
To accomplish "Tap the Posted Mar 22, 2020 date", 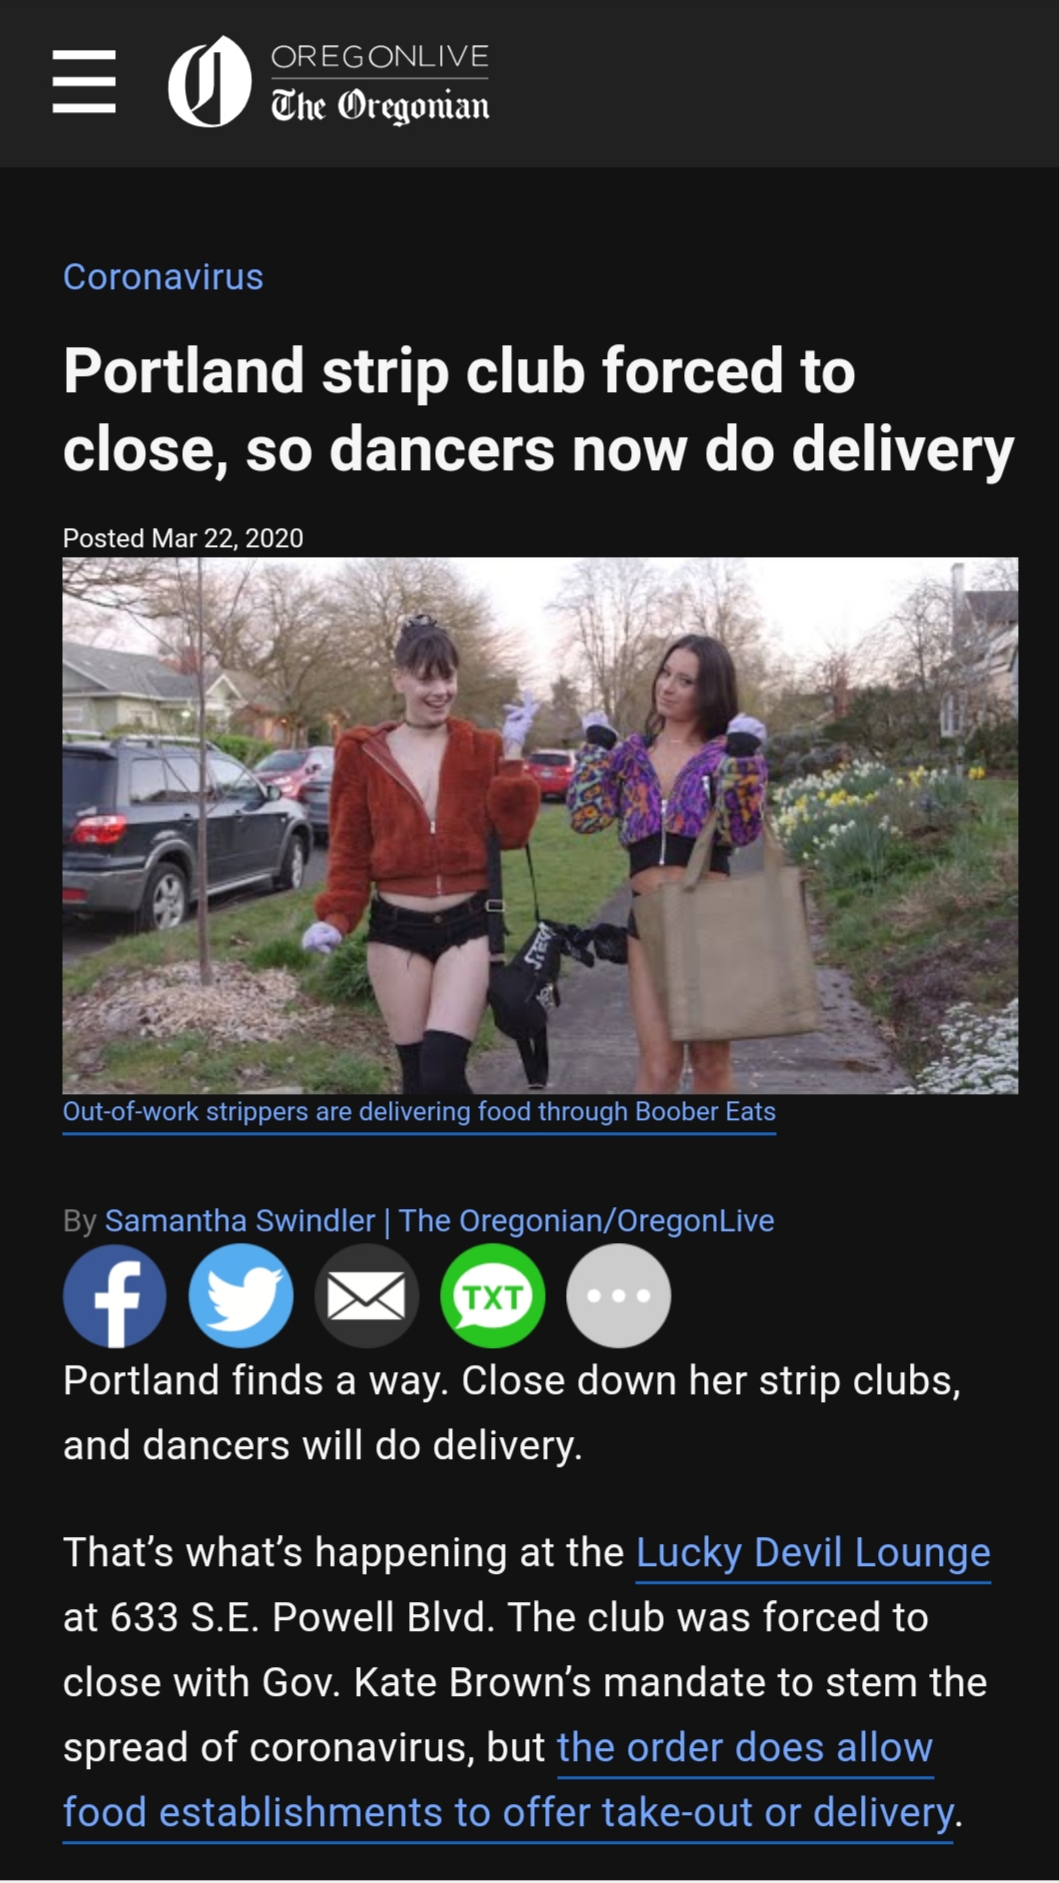I will (183, 538).
